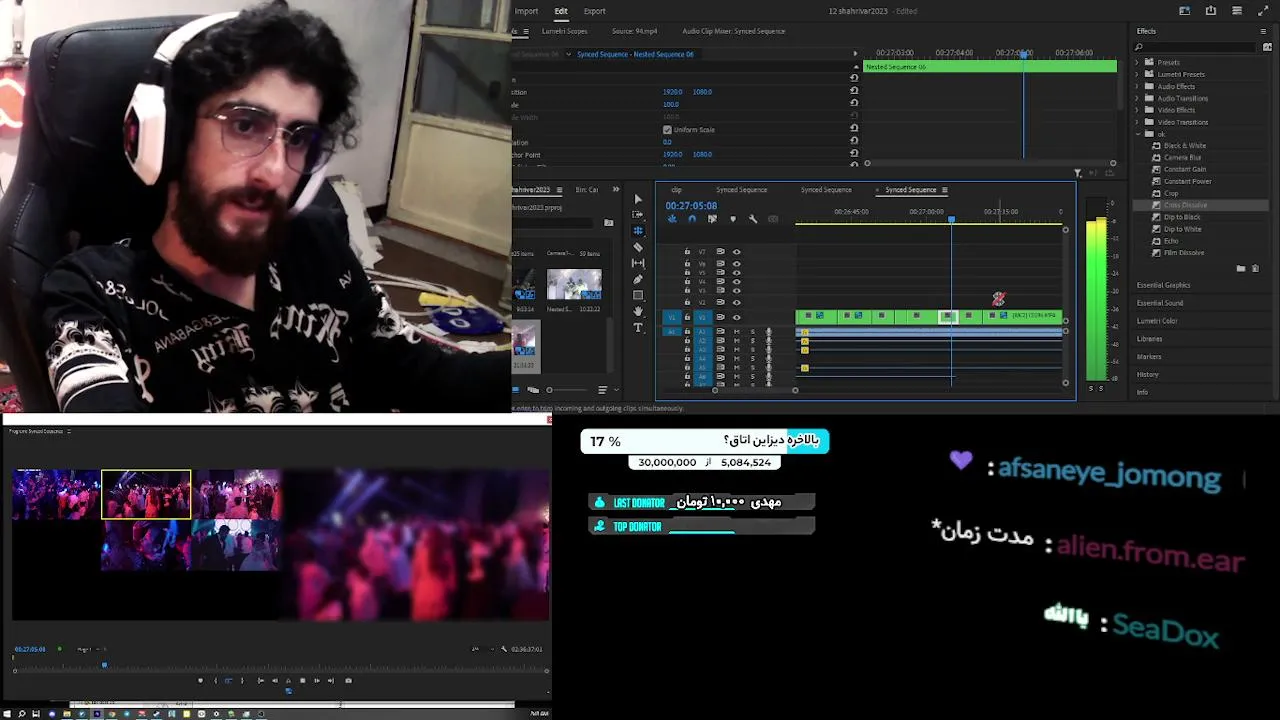Image resolution: width=1280 pixels, height=720 pixels.
Task: Click New Custom Bin icon in Effects panel
Action: 1241,268
